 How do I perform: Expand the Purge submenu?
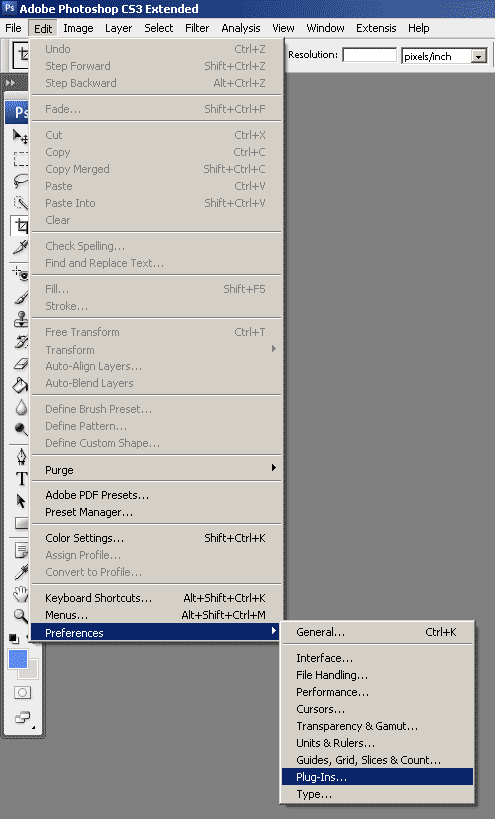pyautogui.click(x=156, y=470)
